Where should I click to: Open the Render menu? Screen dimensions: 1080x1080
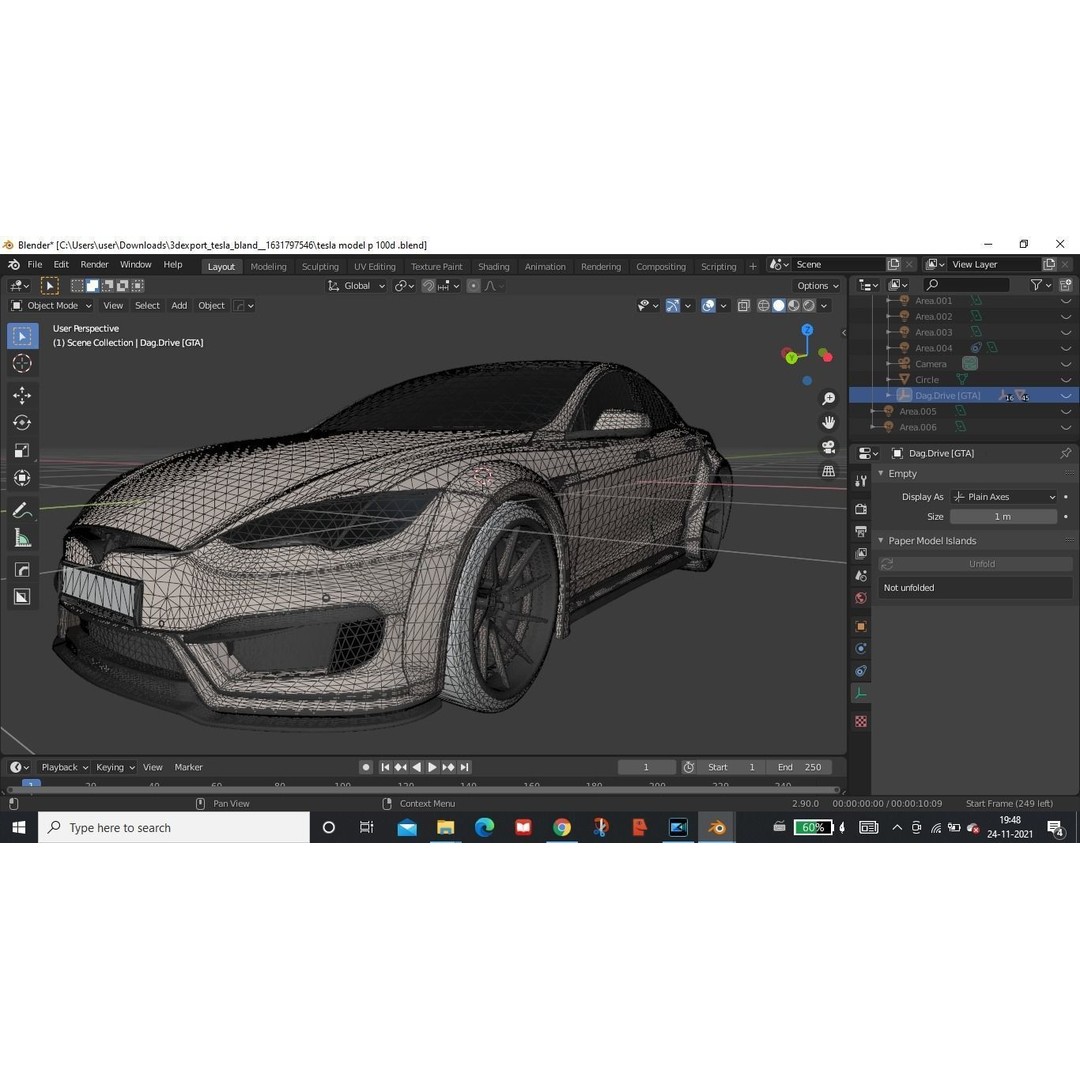point(94,264)
